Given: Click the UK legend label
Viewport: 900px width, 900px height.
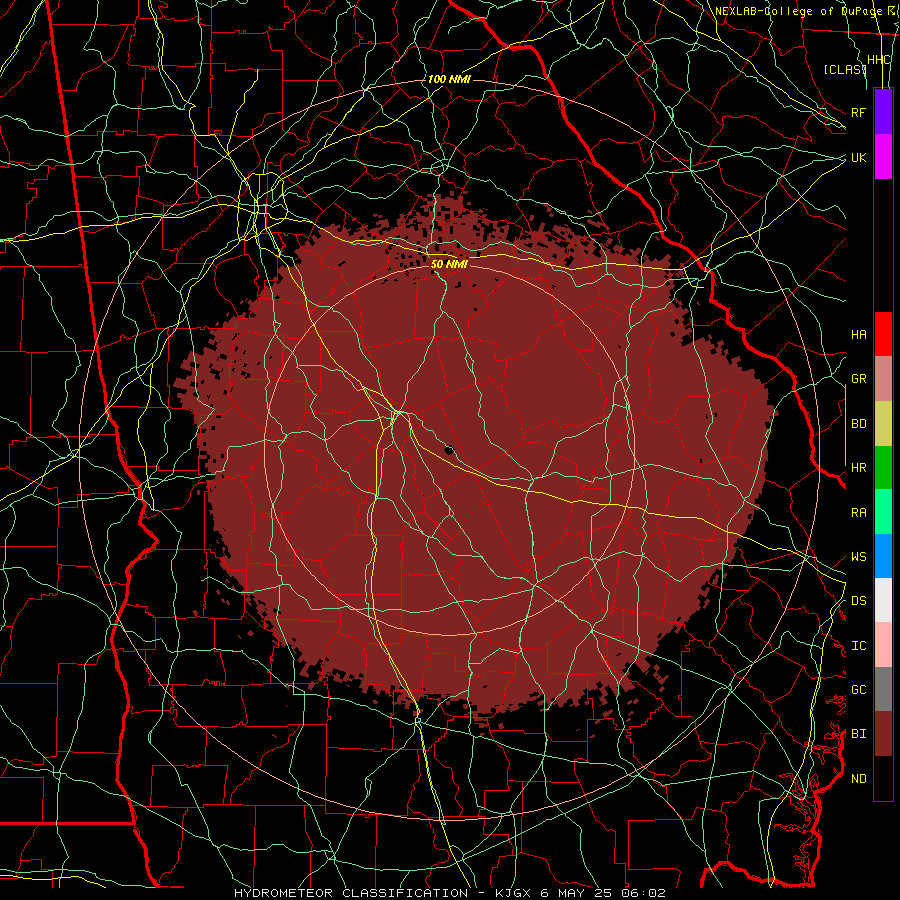Looking at the screenshot, I should (858, 157).
